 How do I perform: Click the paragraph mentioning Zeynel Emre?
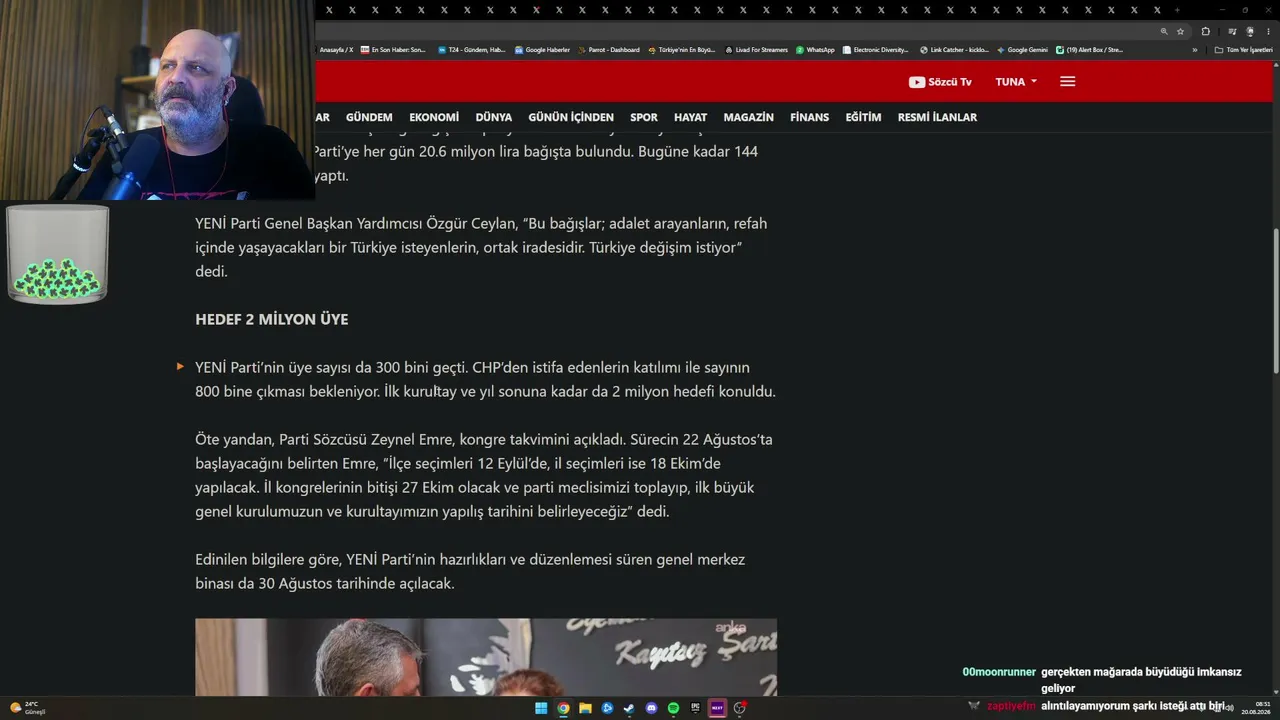pyautogui.click(x=484, y=475)
